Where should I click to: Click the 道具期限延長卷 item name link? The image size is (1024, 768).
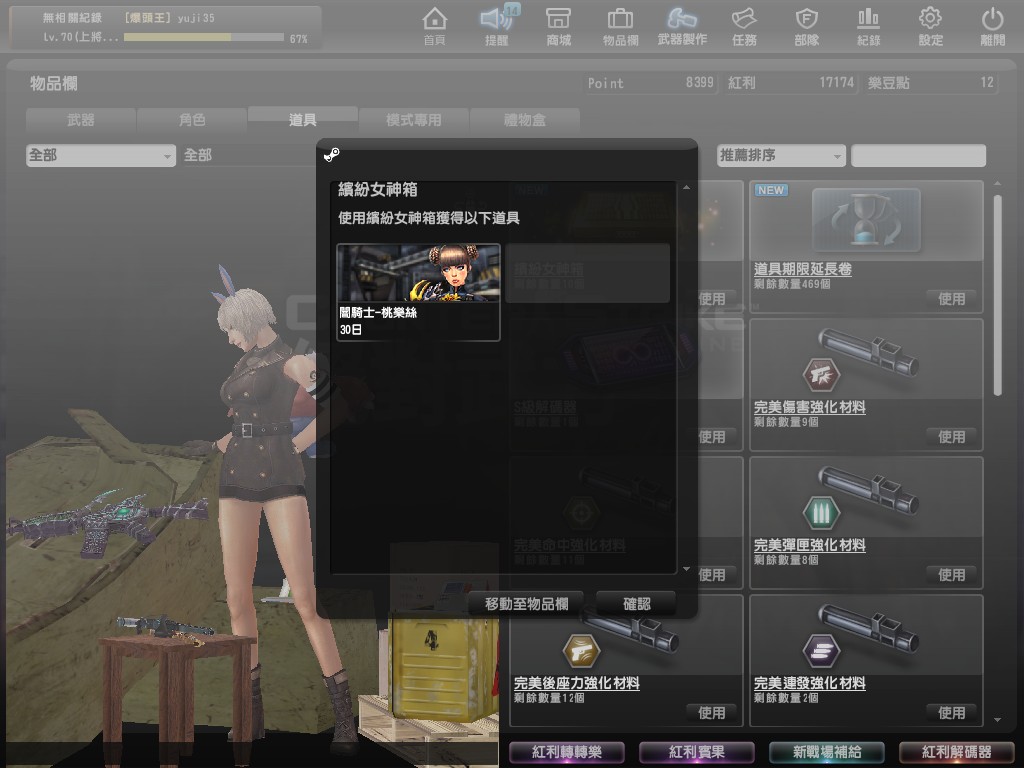803,269
